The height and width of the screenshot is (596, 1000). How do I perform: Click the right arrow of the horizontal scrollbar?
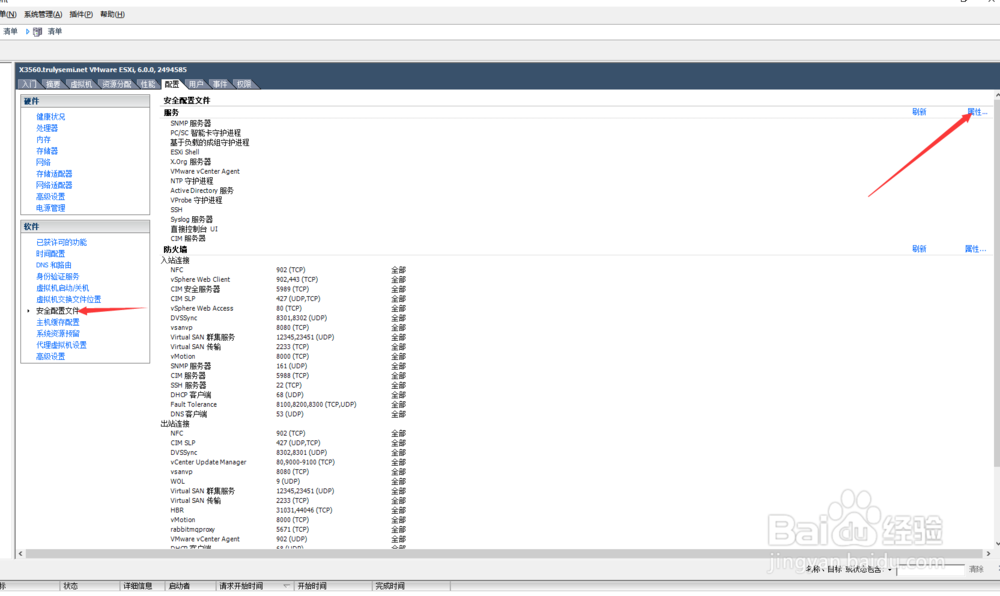click(989, 554)
